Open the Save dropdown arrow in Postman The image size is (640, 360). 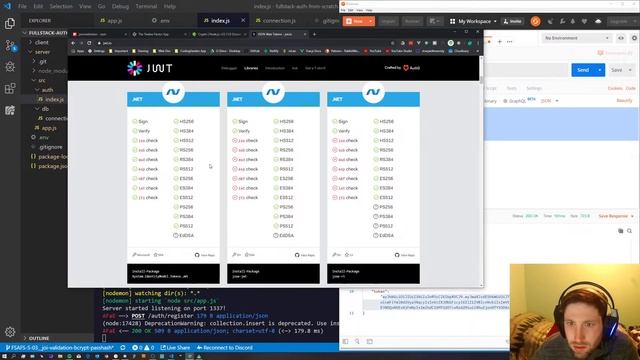click(630, 70)
